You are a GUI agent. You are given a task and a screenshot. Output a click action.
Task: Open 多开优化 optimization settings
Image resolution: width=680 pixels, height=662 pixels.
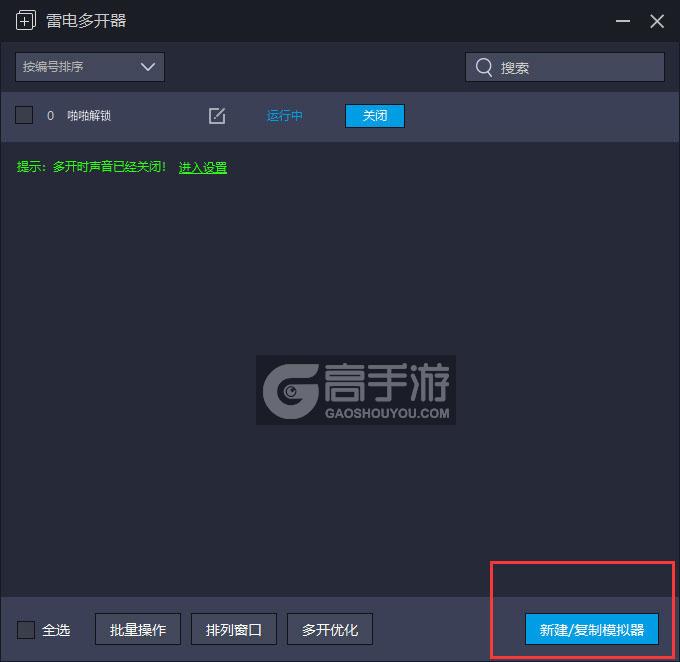[x=330, y=629]
